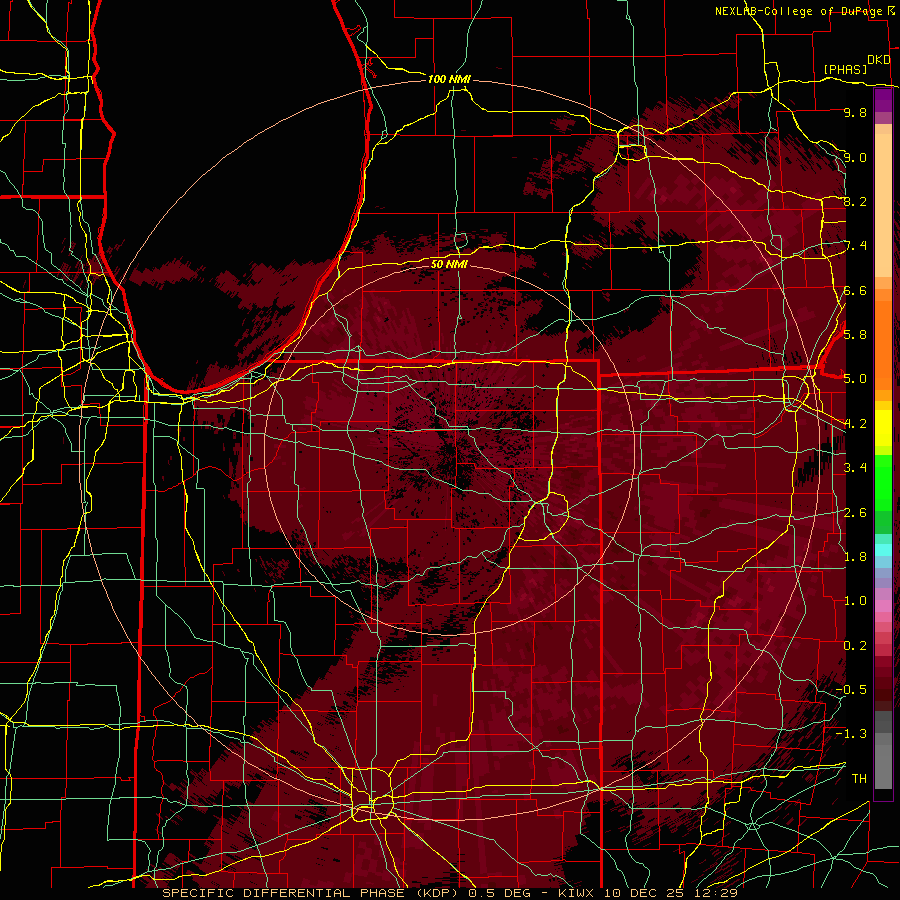The image size is (900, 900).
Task: Click the yellow segment of the color bar
Action: pos(883,428)
